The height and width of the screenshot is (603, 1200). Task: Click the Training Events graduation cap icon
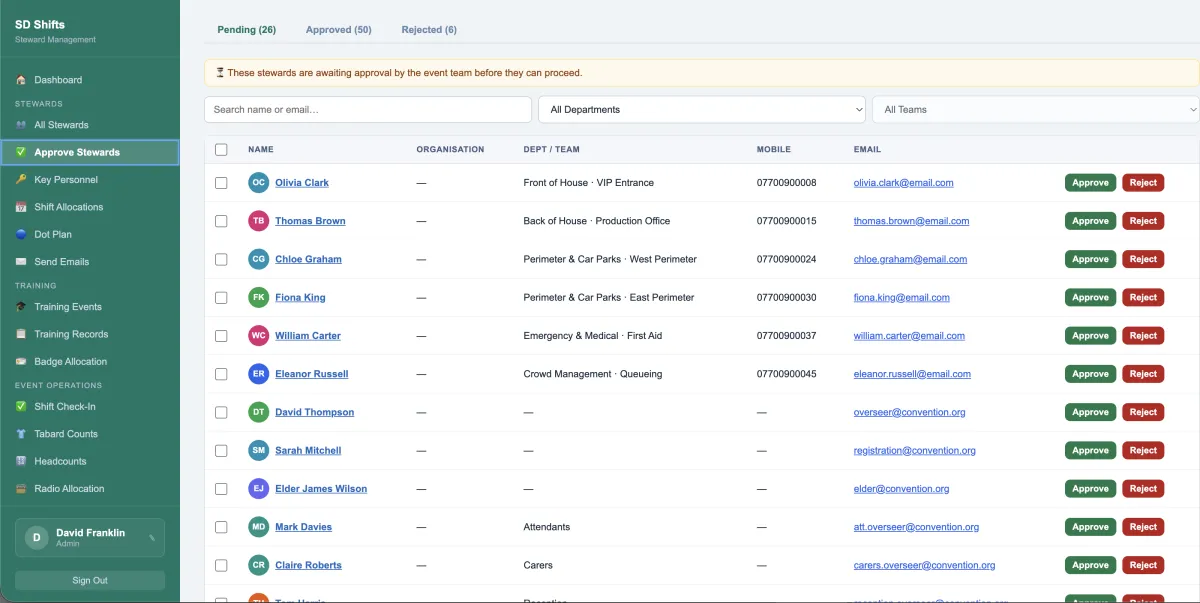point(21,307)
